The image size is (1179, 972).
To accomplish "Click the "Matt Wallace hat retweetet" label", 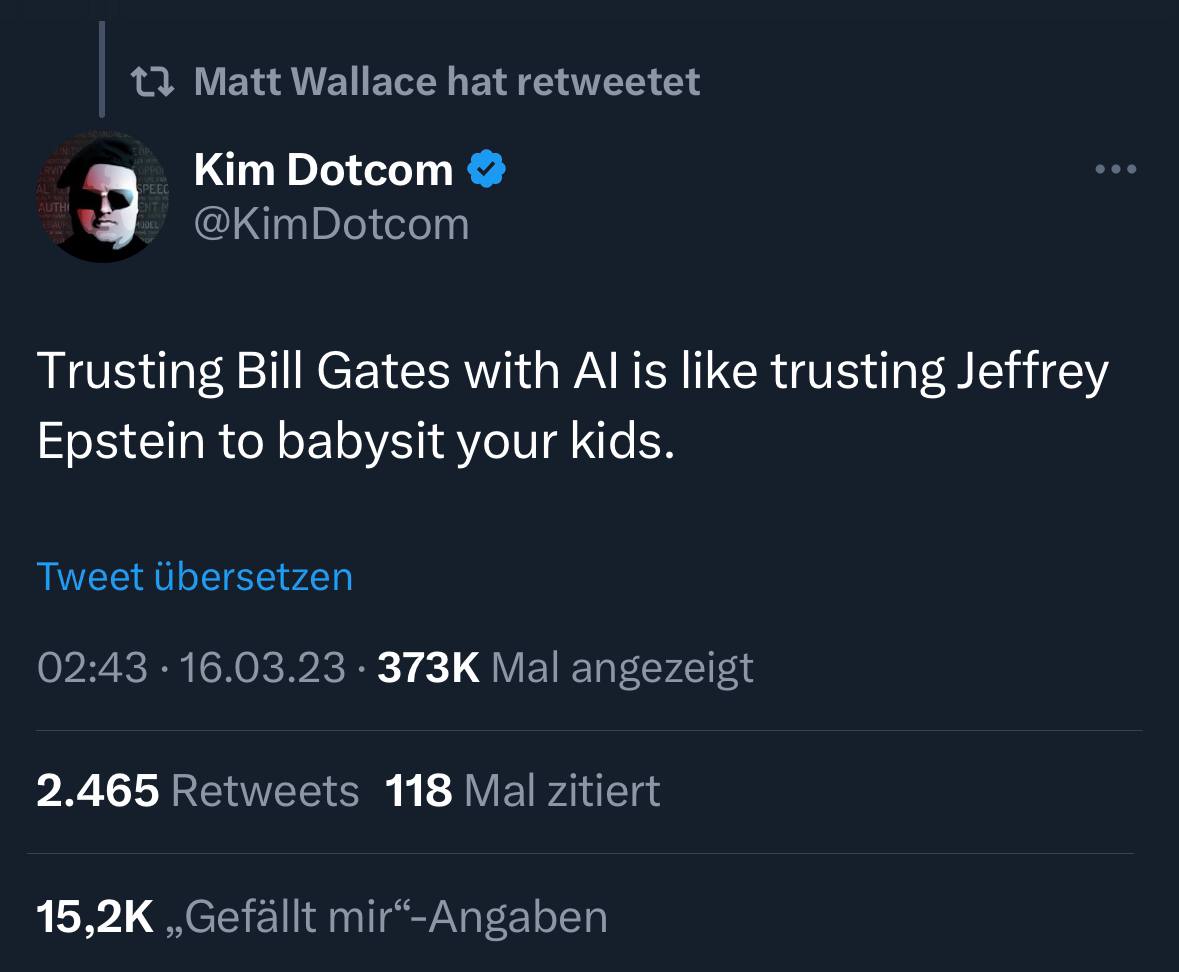I will pyautogui.click(x=448, y=80).
